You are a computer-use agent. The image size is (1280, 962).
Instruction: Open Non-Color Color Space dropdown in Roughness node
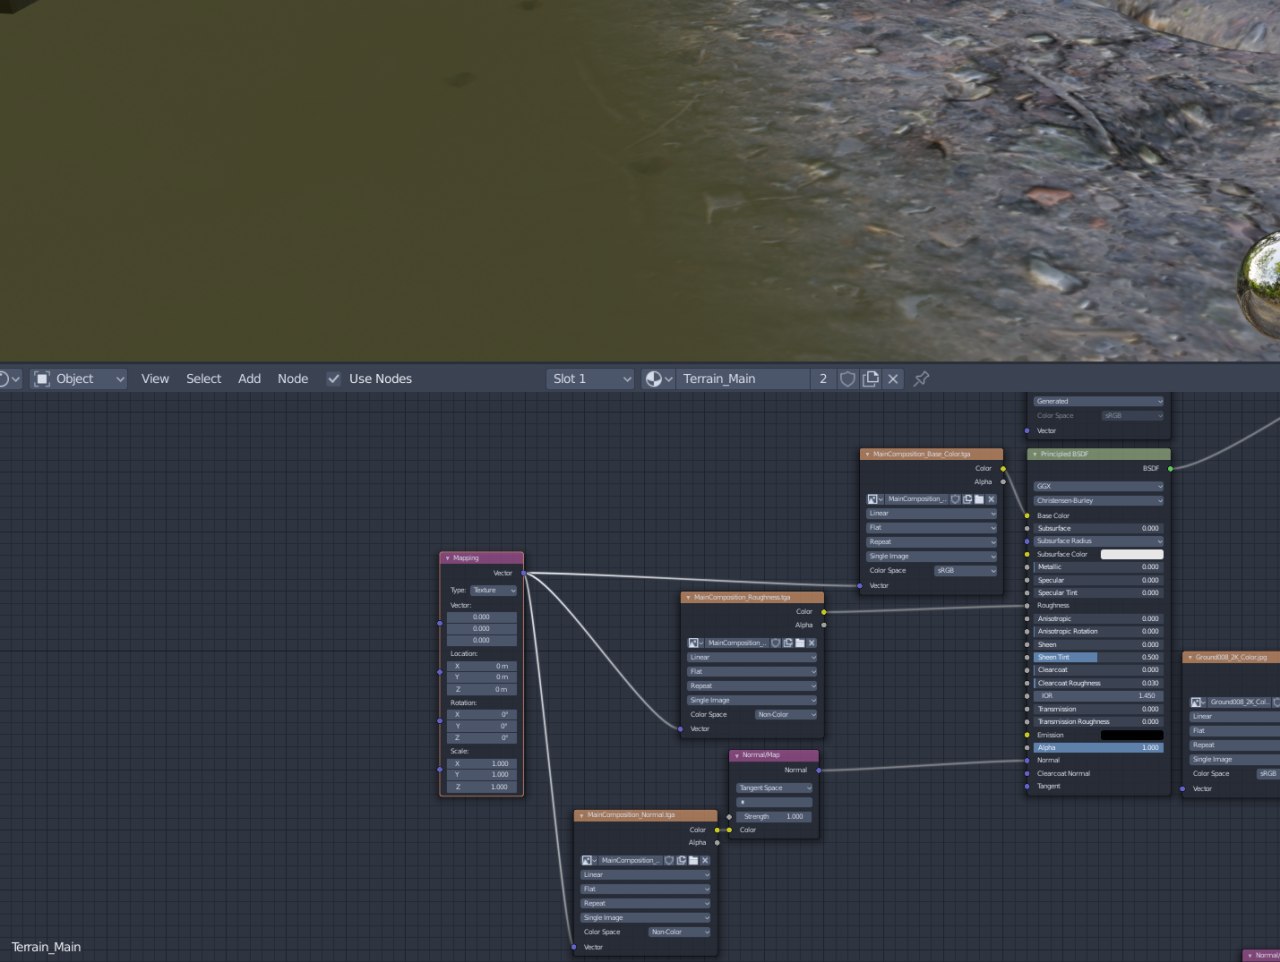786,714
